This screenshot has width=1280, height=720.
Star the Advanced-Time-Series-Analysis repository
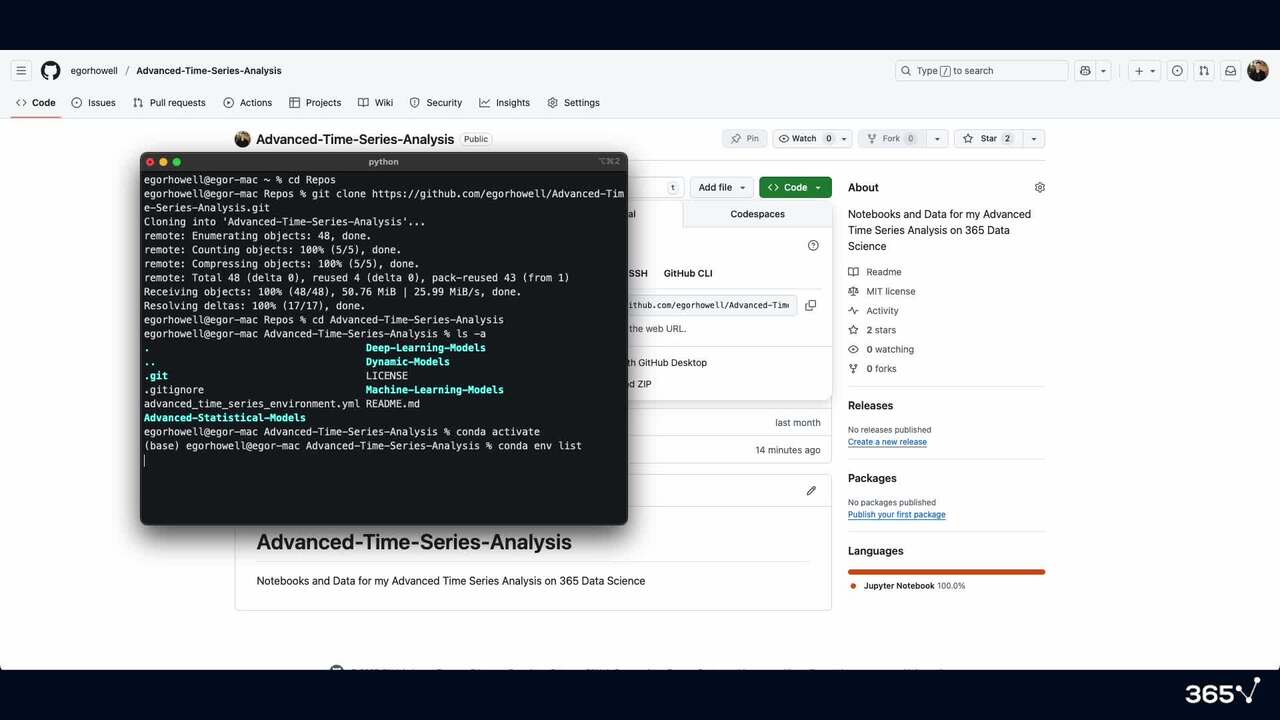[x=989, y=138]
